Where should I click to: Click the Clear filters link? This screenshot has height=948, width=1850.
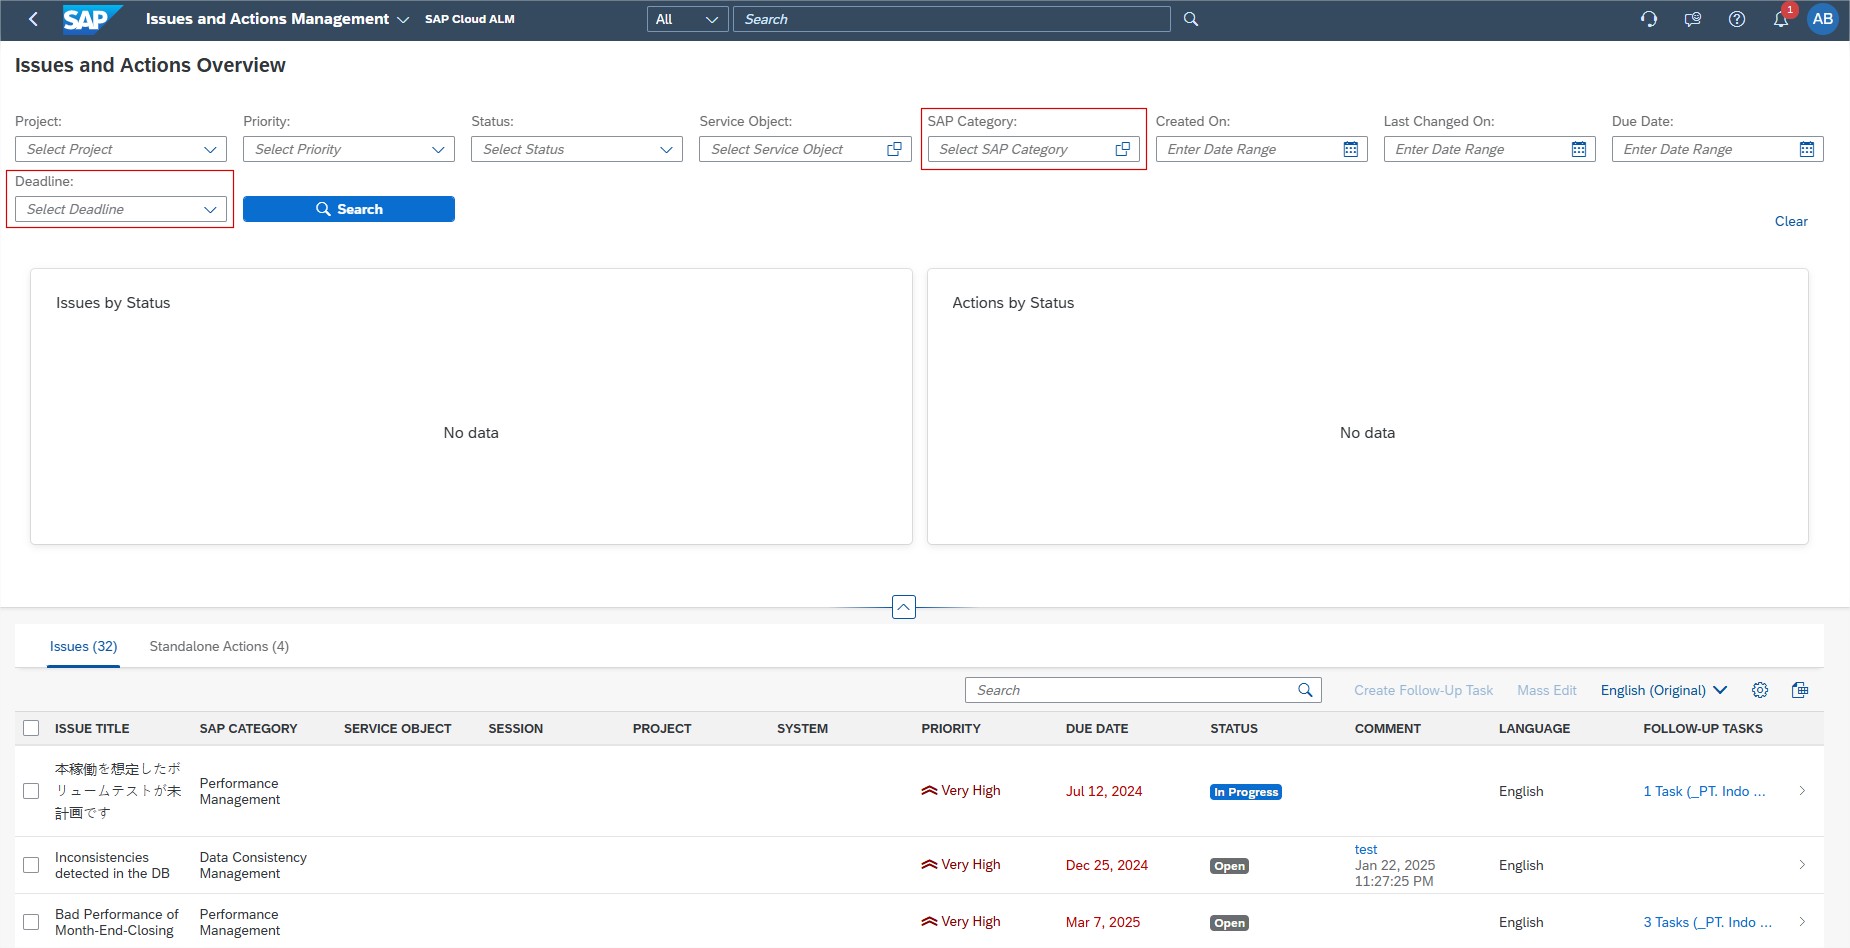coord(1790,221)
